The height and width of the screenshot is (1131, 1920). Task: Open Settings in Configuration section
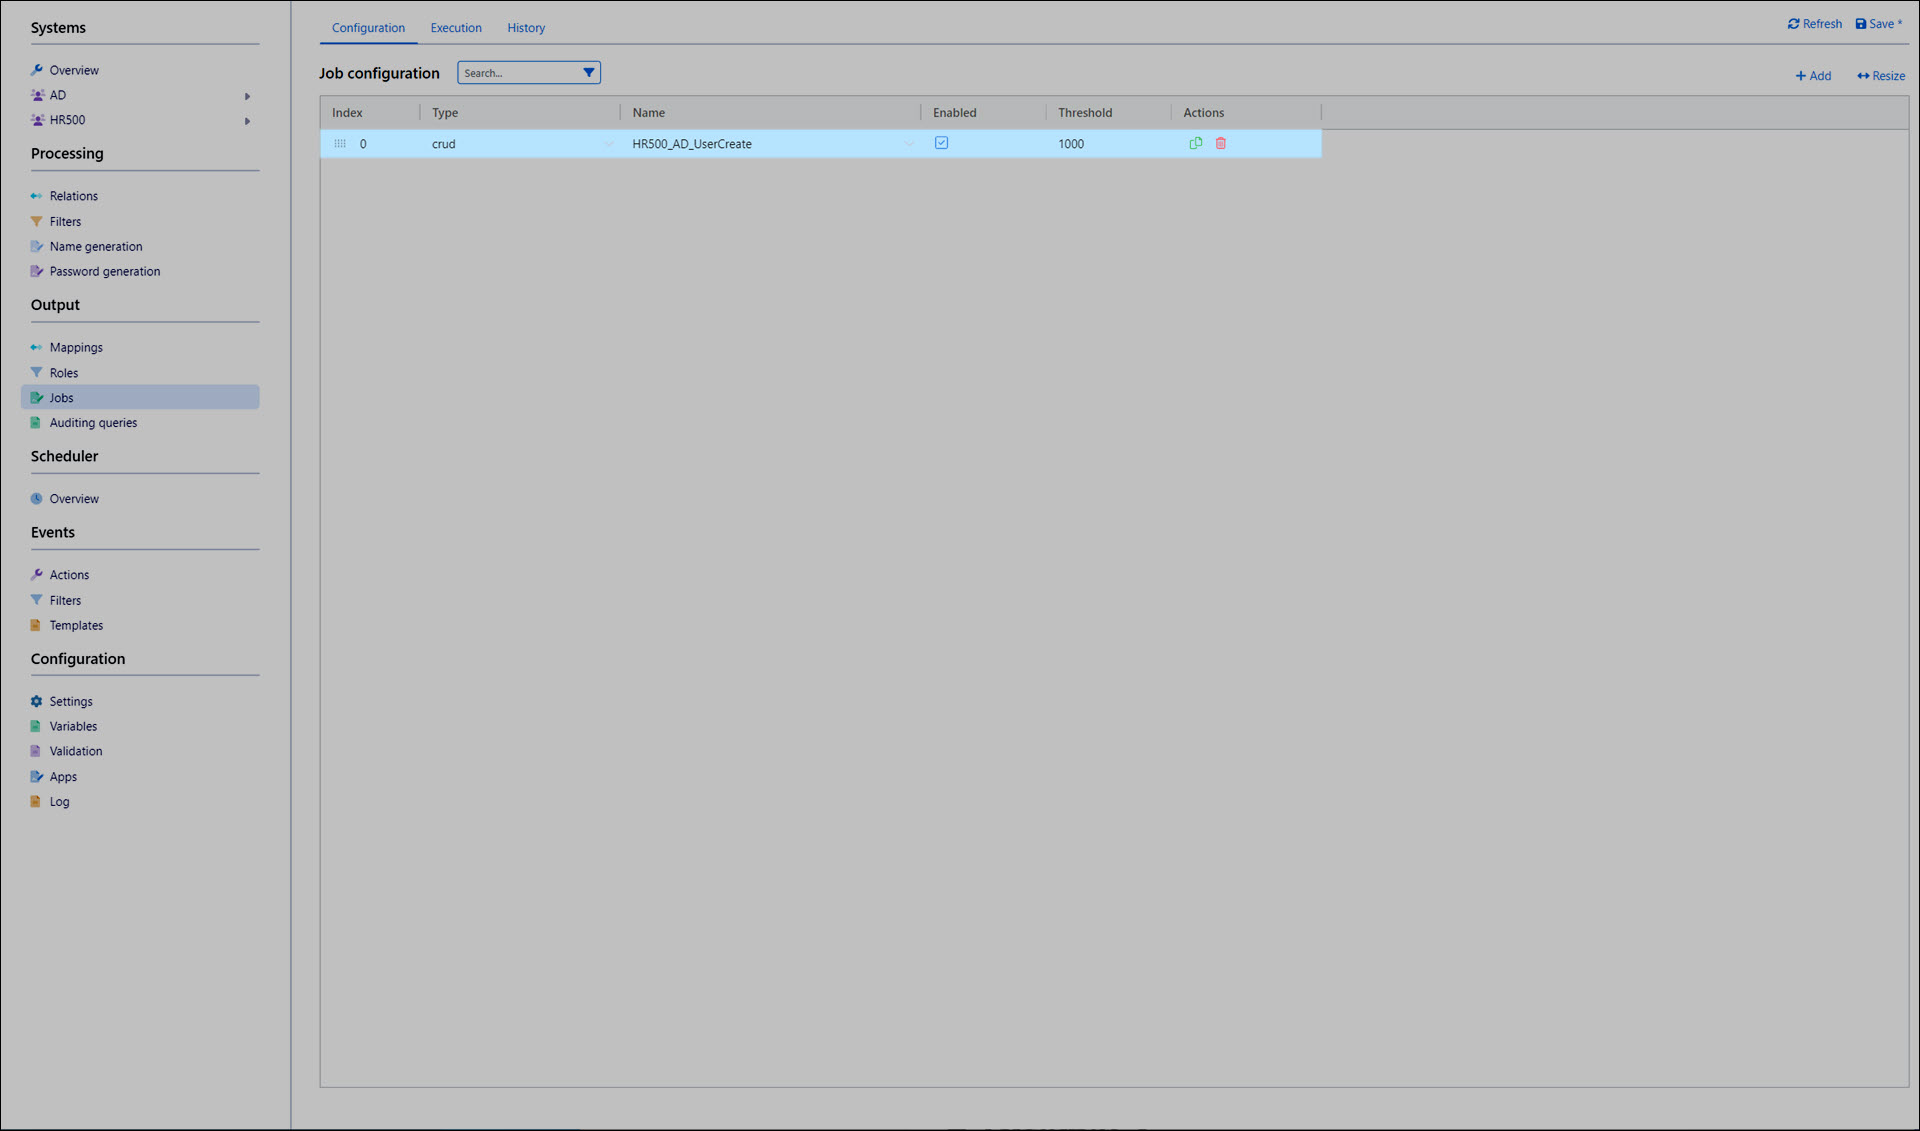click(x=71, y=701)
